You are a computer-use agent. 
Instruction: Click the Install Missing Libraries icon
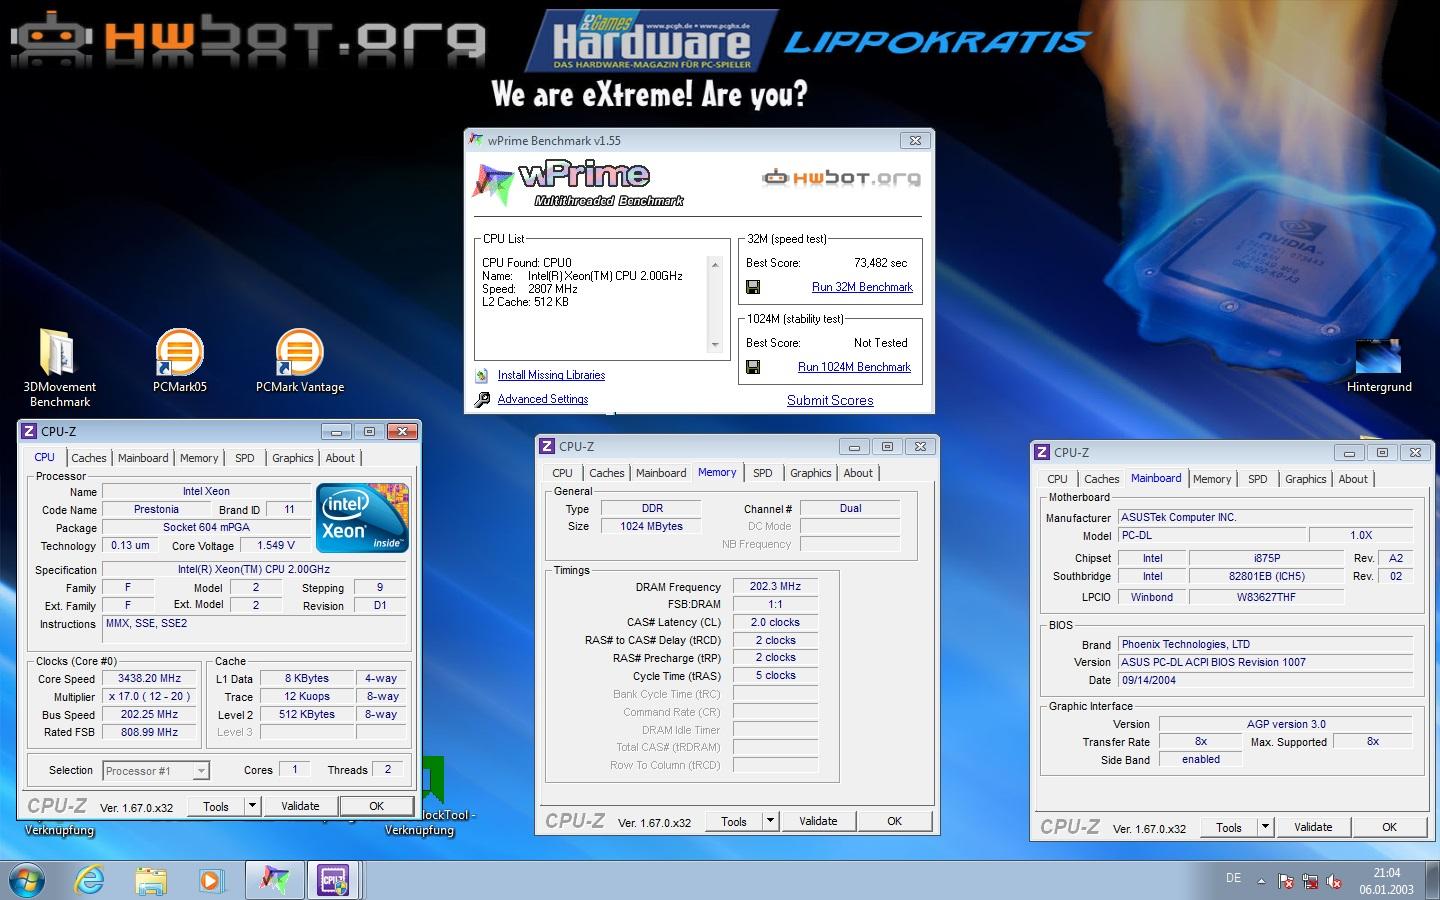[482, 375]
